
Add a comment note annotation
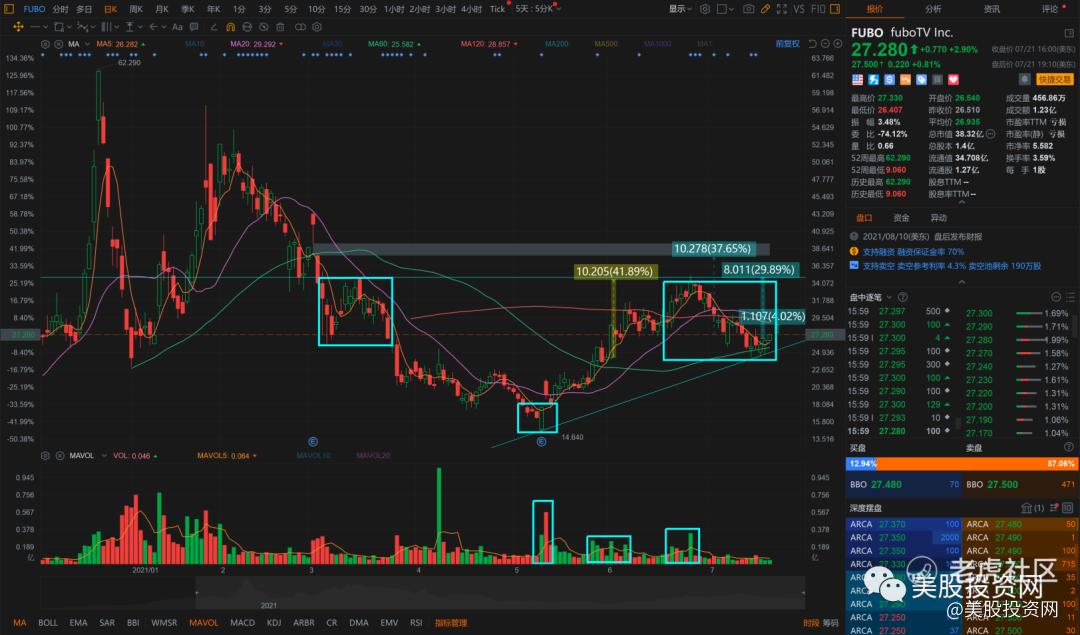[194, 27]
